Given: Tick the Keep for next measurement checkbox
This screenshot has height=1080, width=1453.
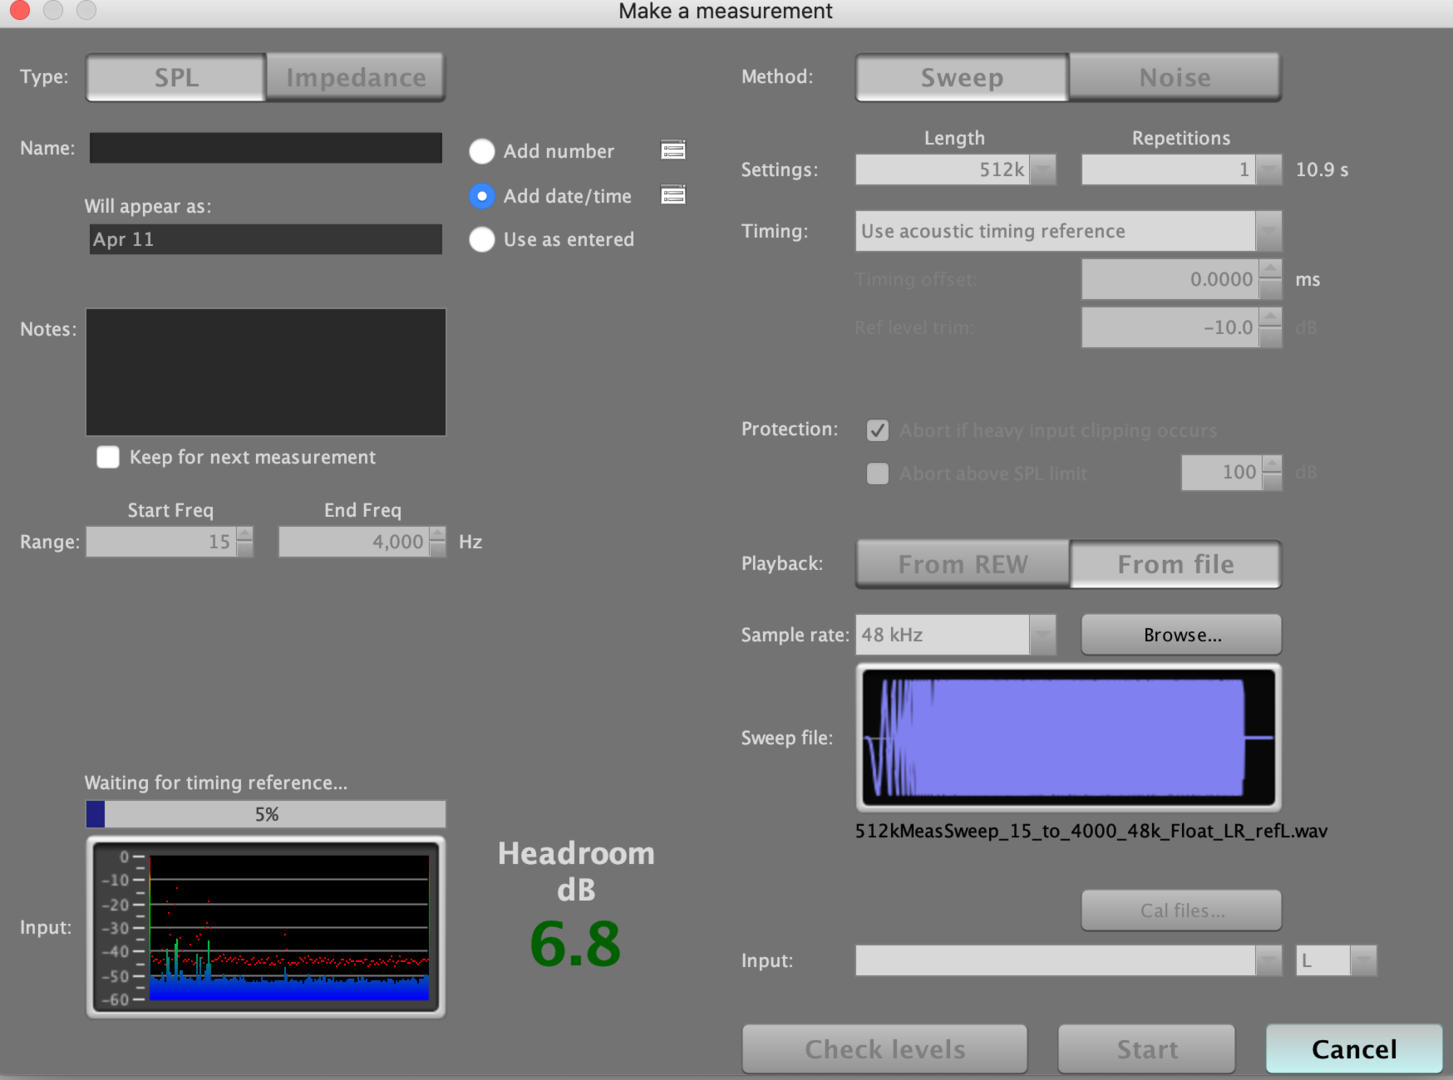Looking at the screenshot, I should tap(108, 457).
